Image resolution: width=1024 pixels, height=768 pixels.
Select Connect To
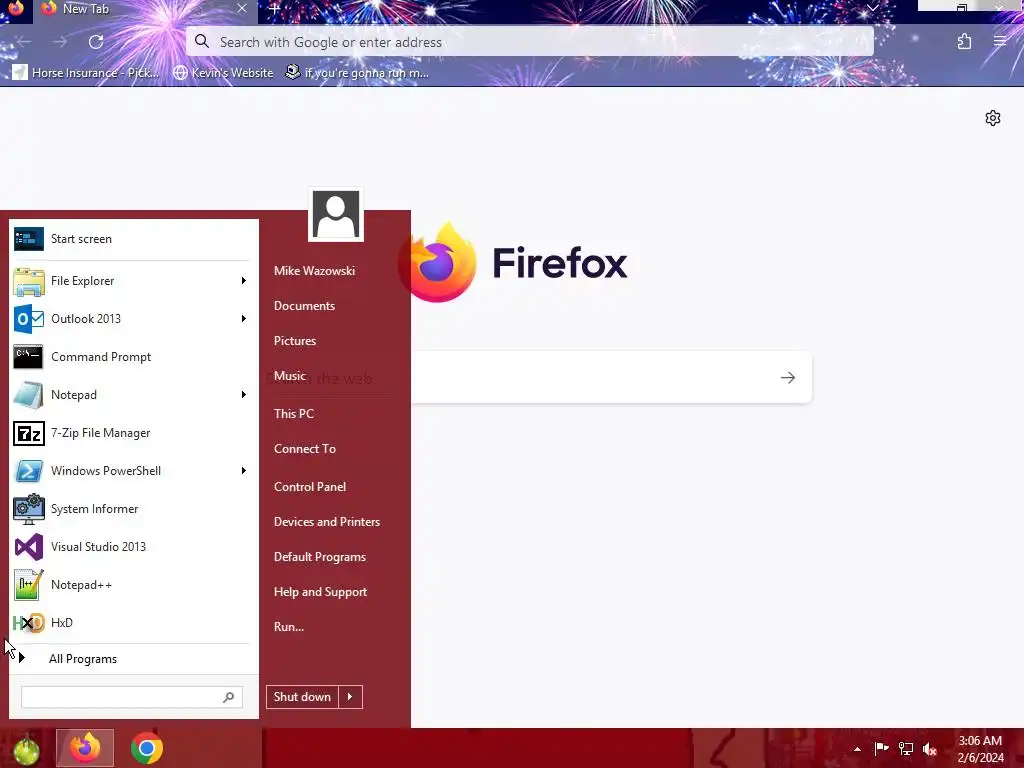(305, 449)
